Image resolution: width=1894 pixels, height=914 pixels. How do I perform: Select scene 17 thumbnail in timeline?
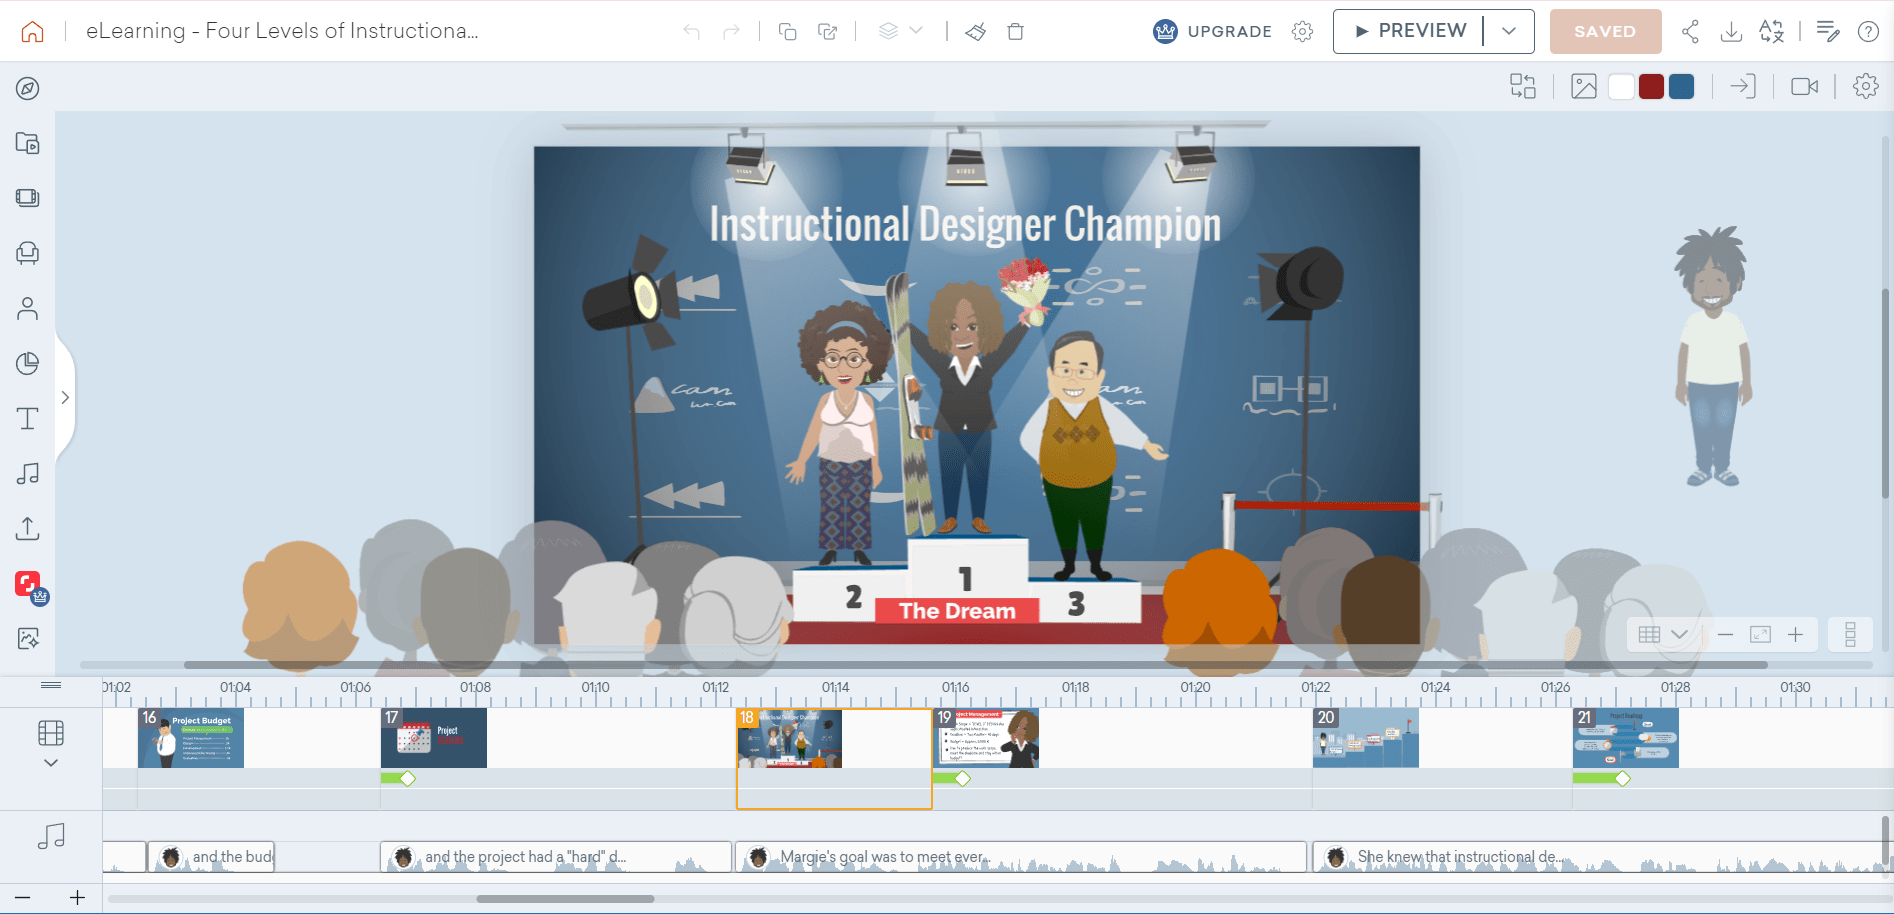pos(434,738)
